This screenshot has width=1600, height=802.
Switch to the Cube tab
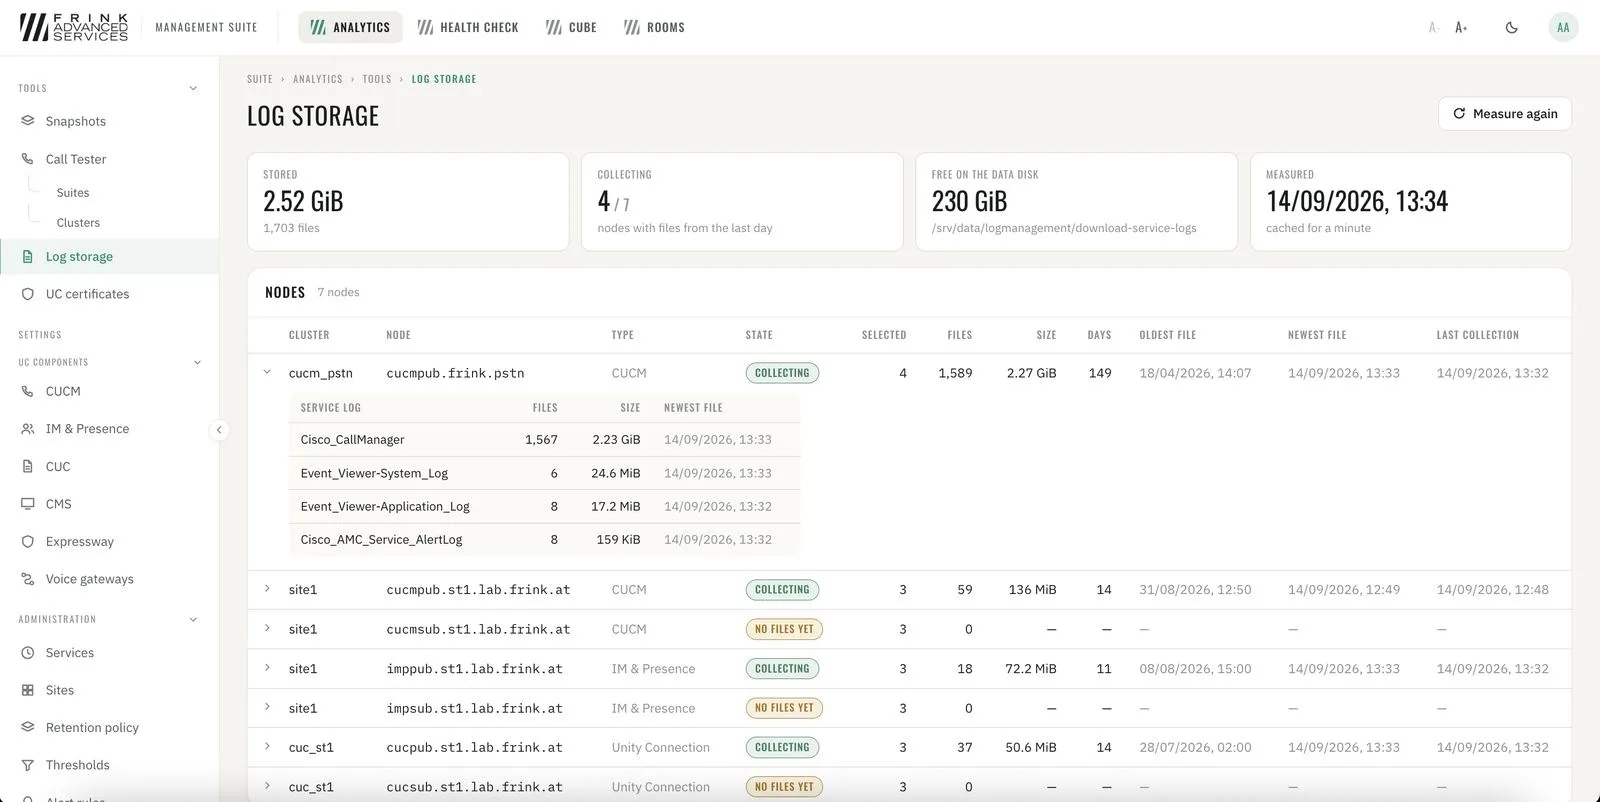coord(571,28)
